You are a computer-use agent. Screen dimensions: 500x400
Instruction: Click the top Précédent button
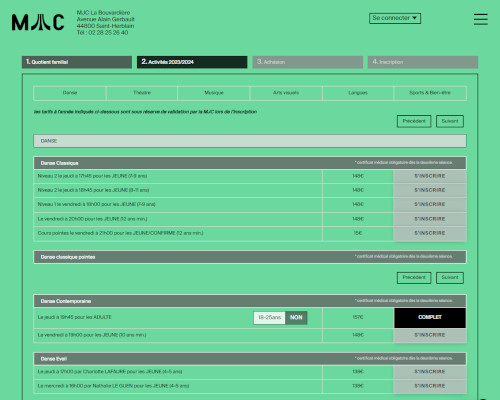click(414, 121)
